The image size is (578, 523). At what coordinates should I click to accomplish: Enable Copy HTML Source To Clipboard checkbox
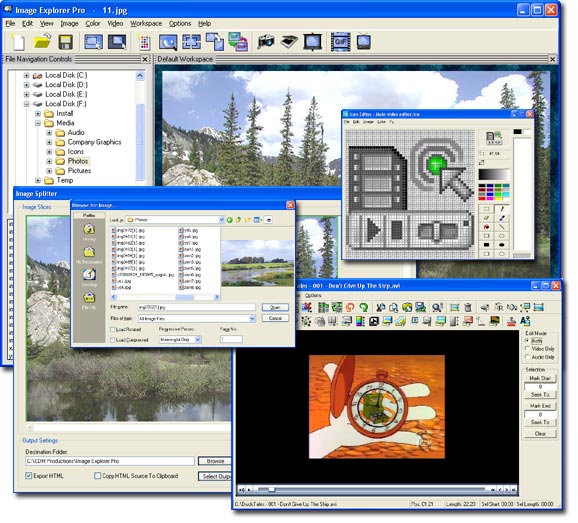click(x=98, y=475)
